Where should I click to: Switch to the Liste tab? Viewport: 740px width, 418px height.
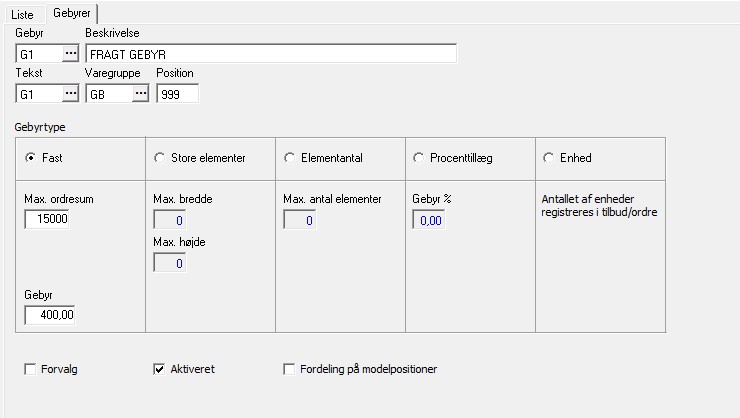[x=22, y=15]
